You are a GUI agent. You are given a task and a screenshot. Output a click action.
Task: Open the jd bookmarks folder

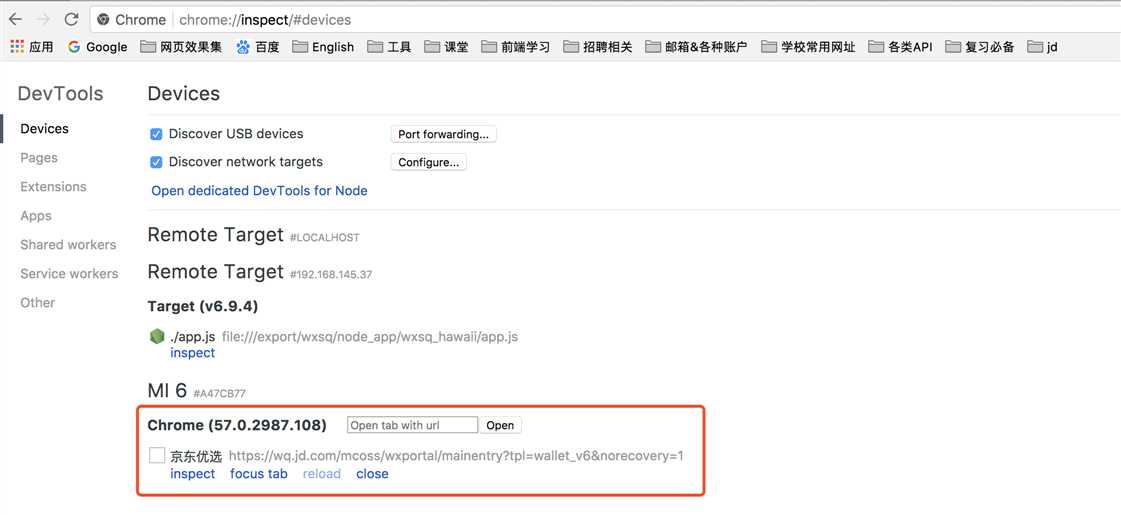[1042, 47]
